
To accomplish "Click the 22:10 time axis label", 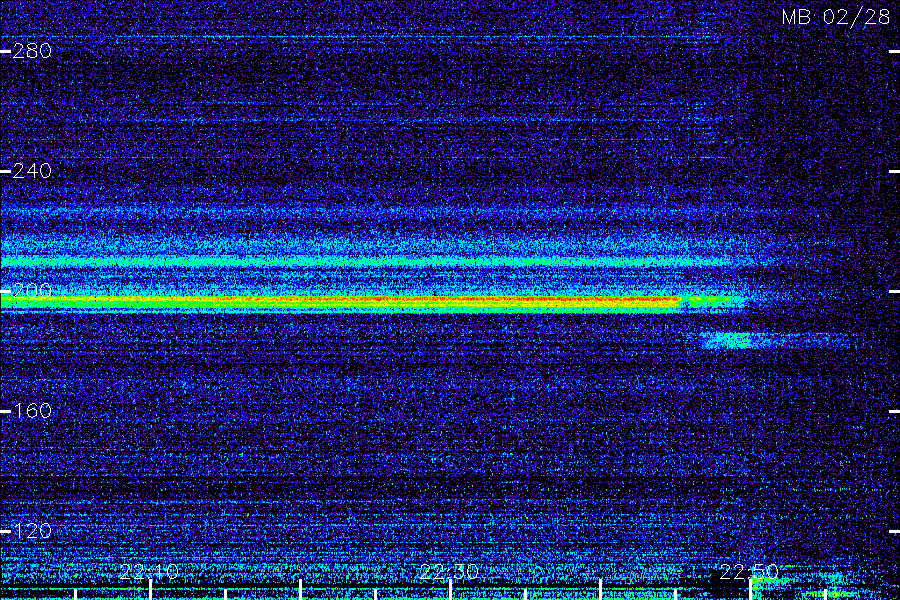I will (x=149, y=572).
